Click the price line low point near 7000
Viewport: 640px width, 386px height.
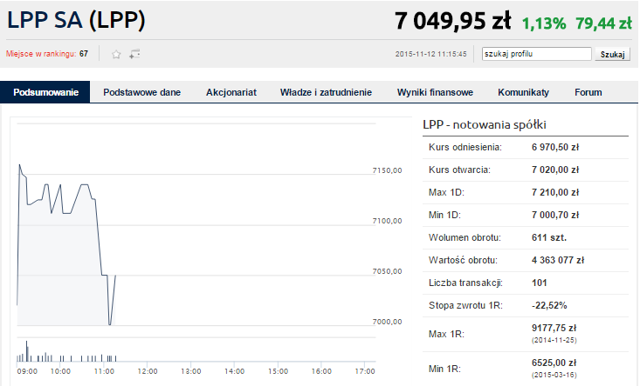pyautogui.click(x=110, y=324)
